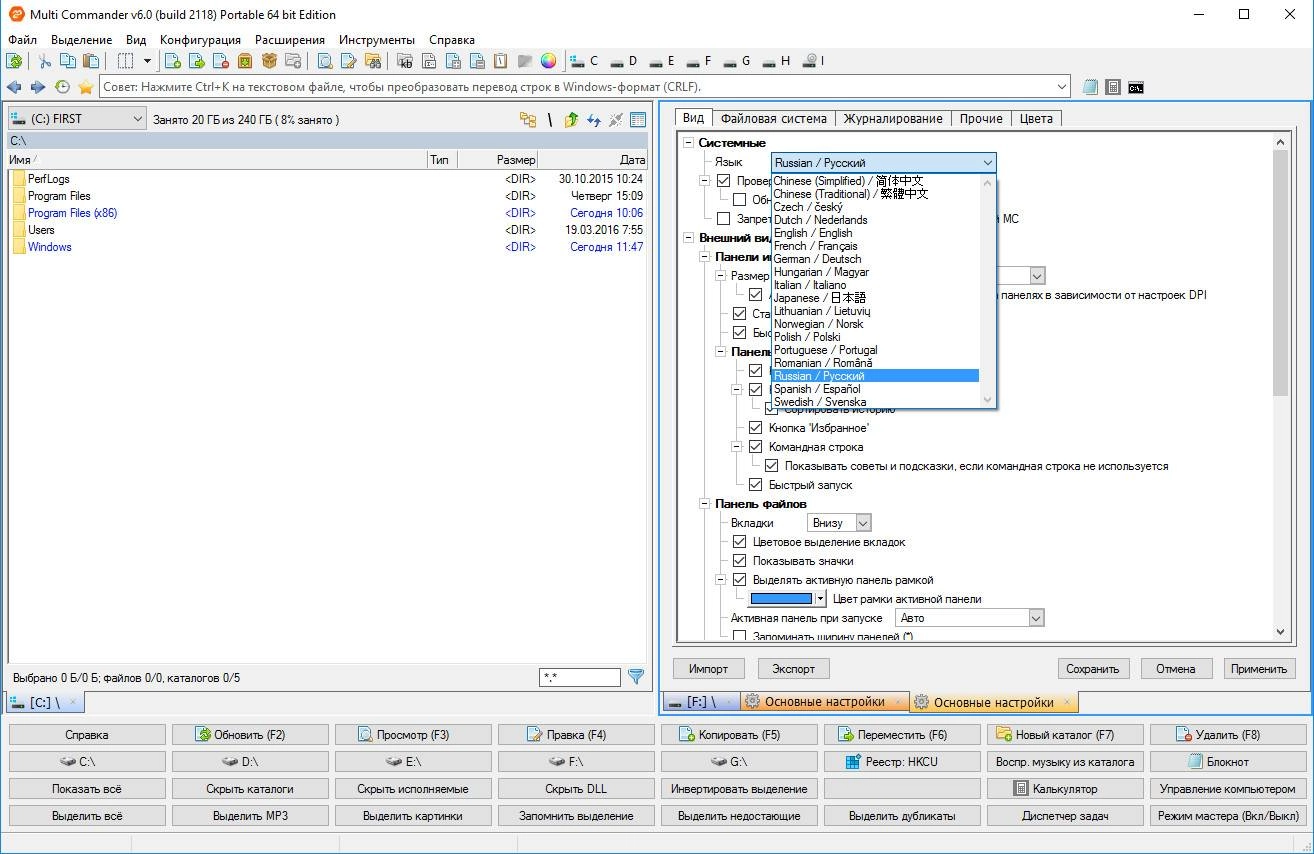Viewport: 1314px width, 854px height.
Task: Open calculator icon beside the command line
Action: (x=1113, y=87)
